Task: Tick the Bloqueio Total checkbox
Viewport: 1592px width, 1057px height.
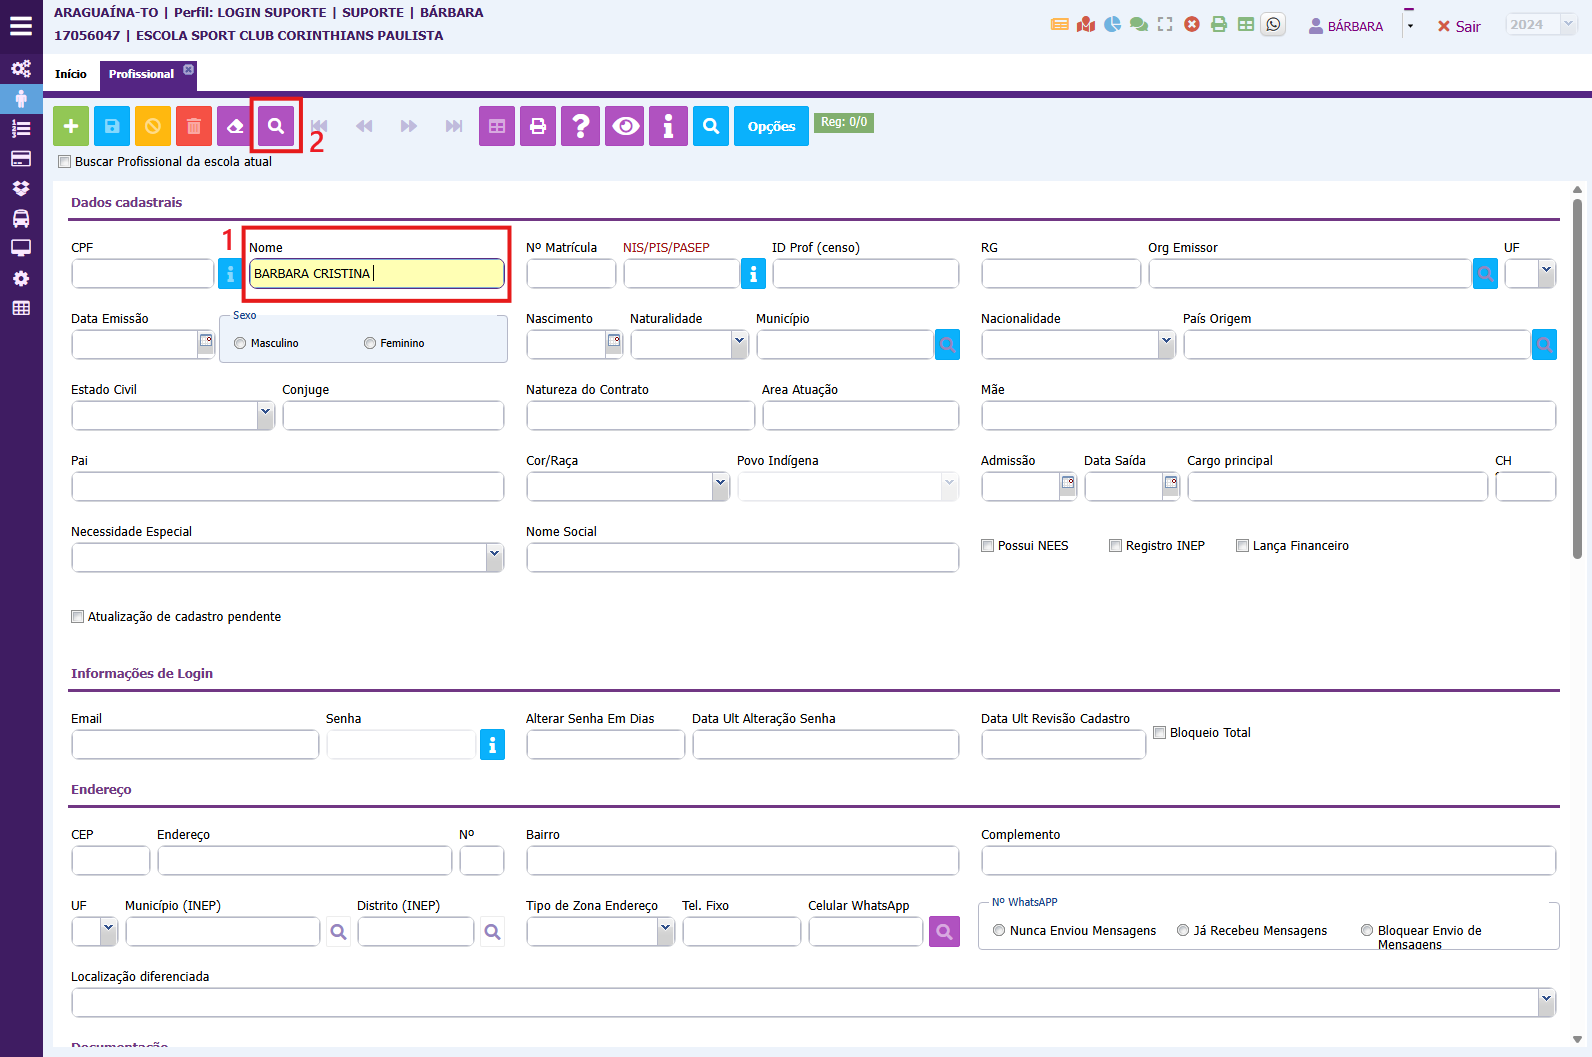Action: click(1160, 733)
